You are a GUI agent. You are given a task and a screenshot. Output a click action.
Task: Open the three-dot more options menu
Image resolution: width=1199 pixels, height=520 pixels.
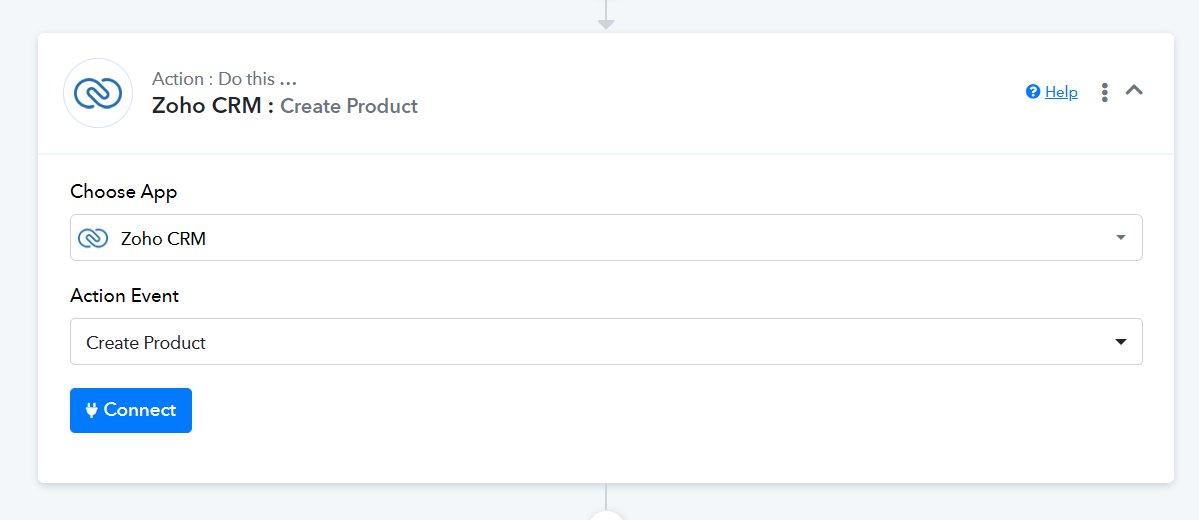click(1104, 92)
